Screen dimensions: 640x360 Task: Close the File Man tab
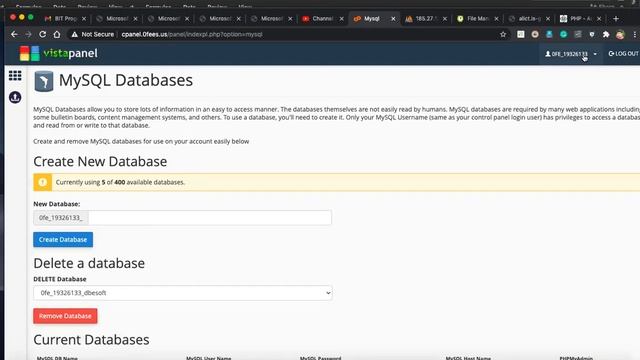click(x=496, y=19)
